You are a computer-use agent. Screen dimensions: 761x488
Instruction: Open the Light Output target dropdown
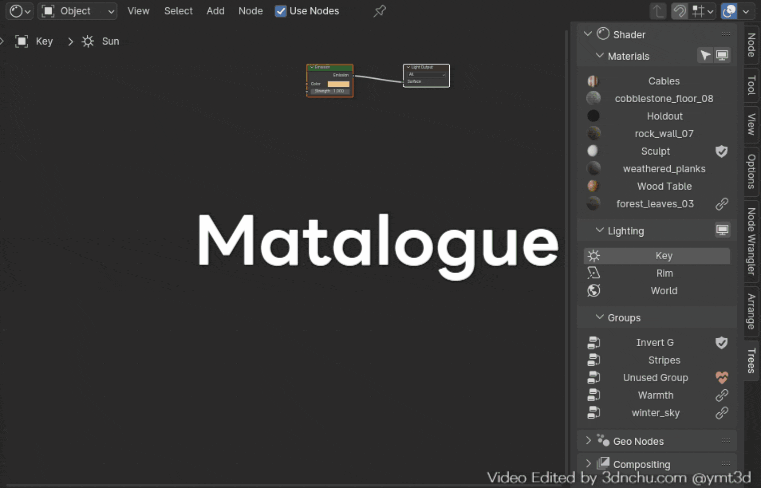coord(427,74)
